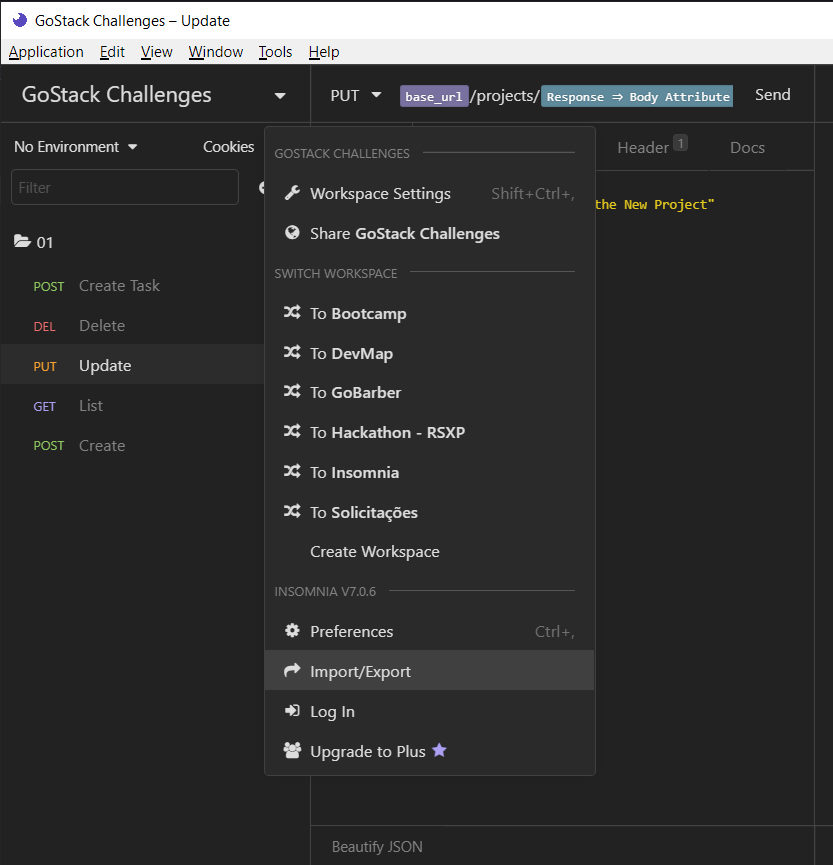833x865 pixels.
Task: Select Create Workspace
Action: tap(429, 552)
